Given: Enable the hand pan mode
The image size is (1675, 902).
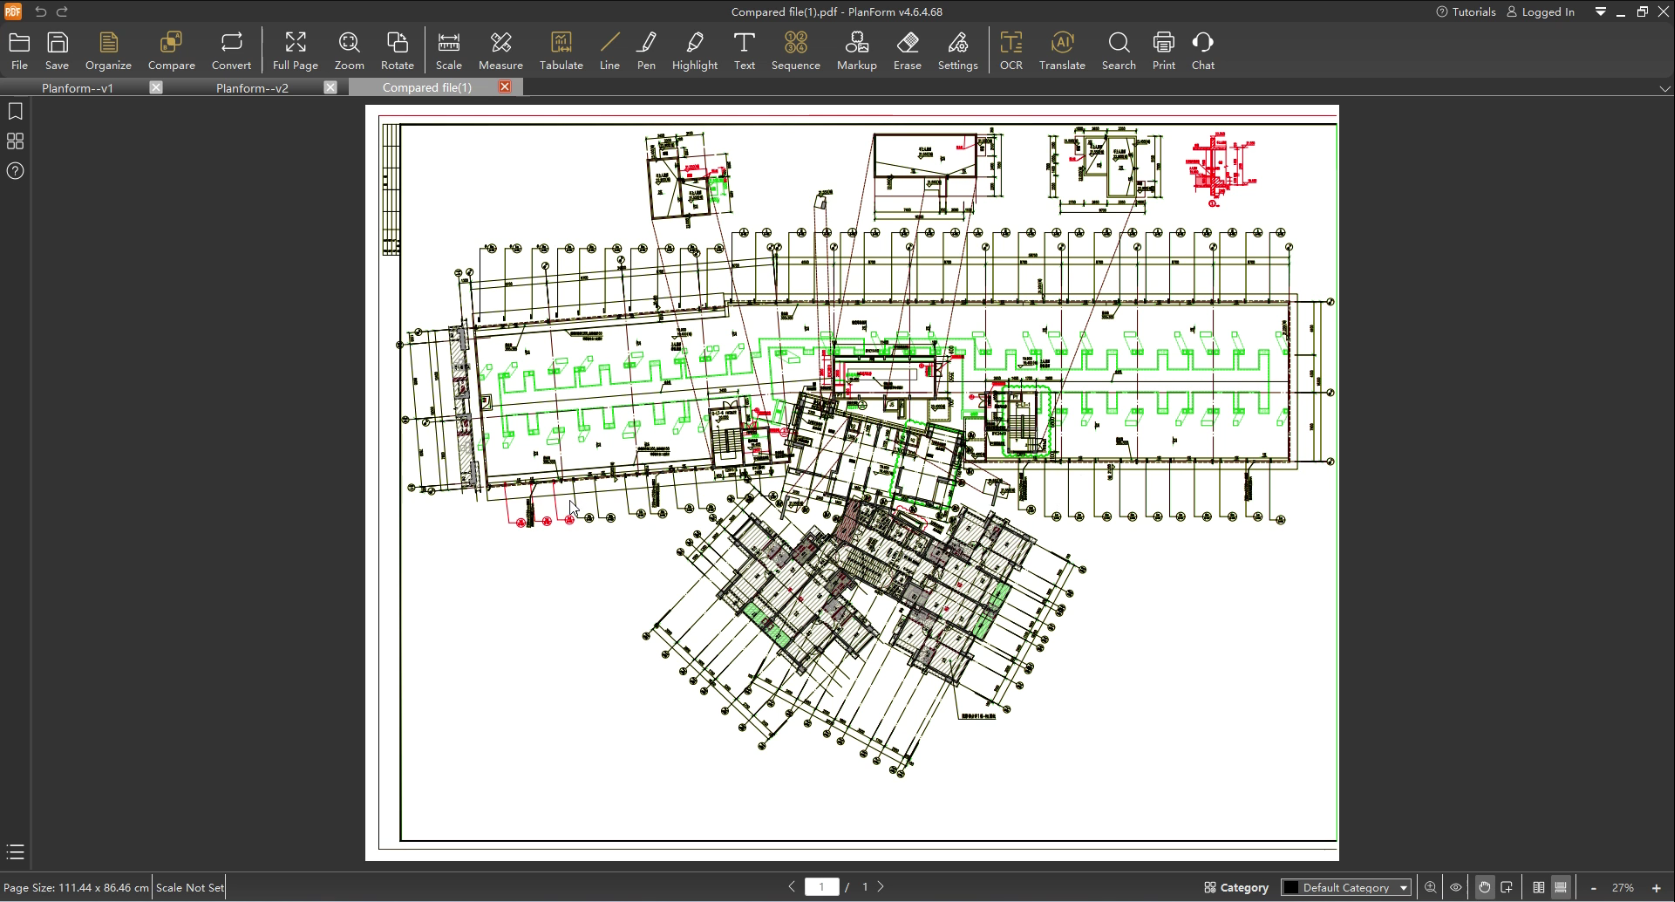Looking at the screenshot, I should point(1484,887).
